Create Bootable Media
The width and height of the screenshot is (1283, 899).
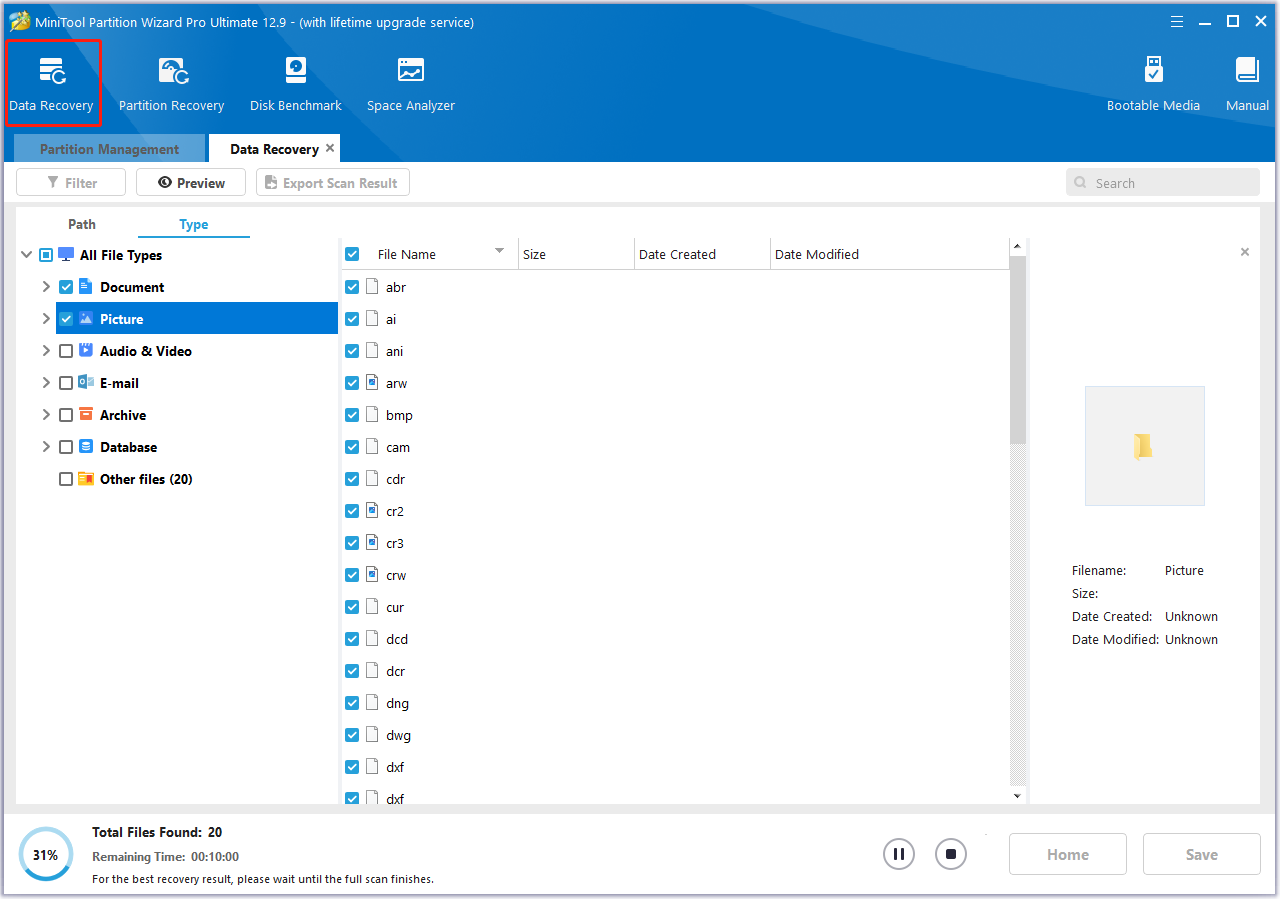[x=1153, y=84]
